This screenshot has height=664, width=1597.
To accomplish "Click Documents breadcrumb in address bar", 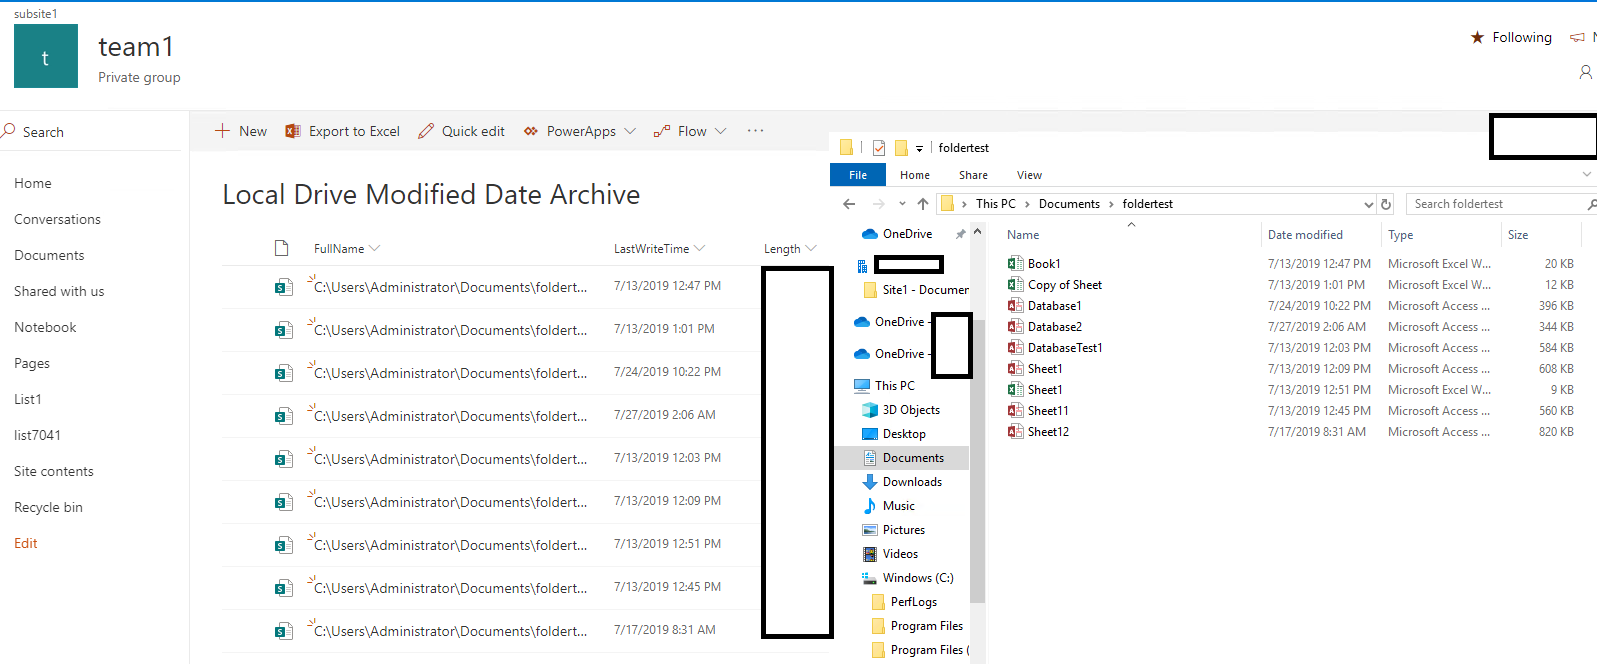I will [x=1069, y=204].
